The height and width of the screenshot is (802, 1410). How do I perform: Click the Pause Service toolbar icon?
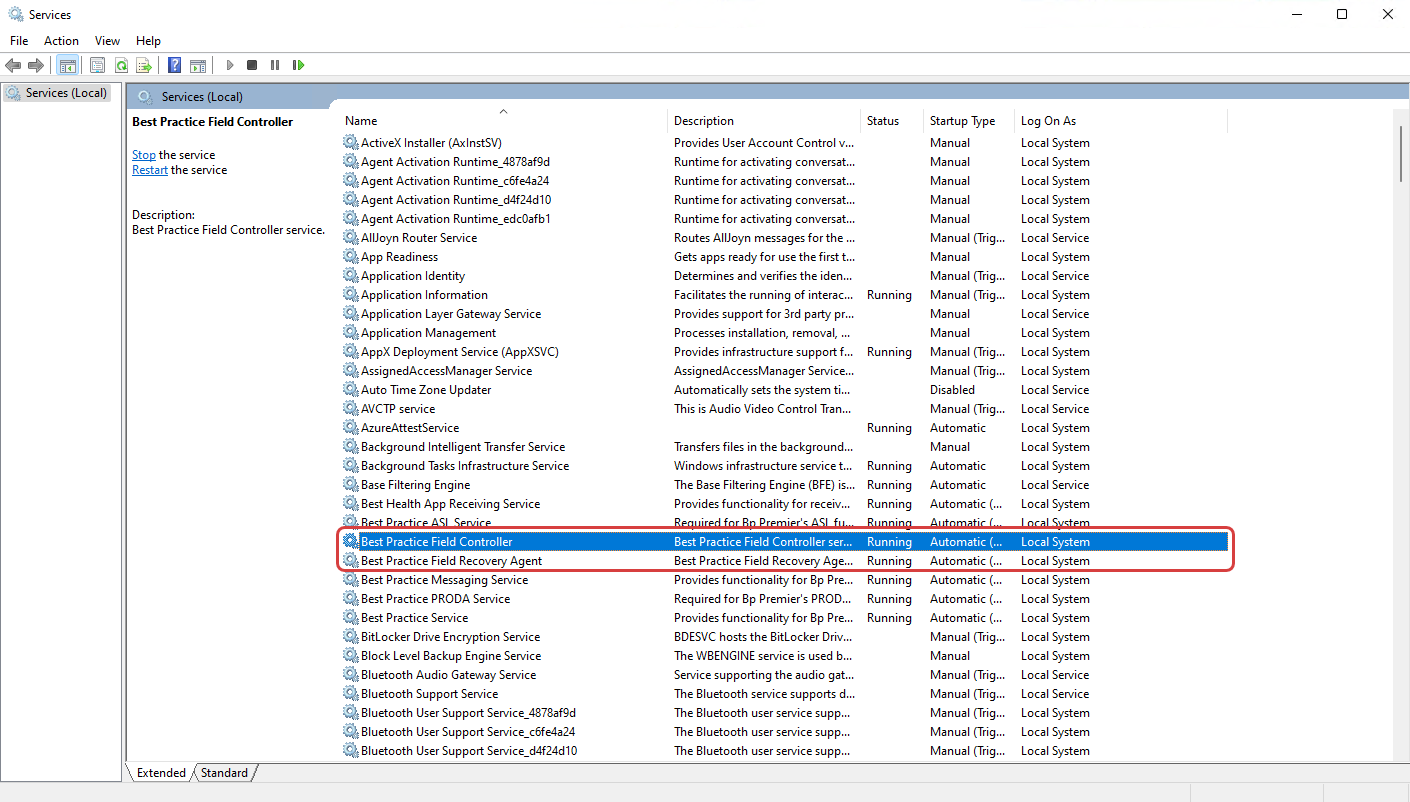tap(275, 65)
